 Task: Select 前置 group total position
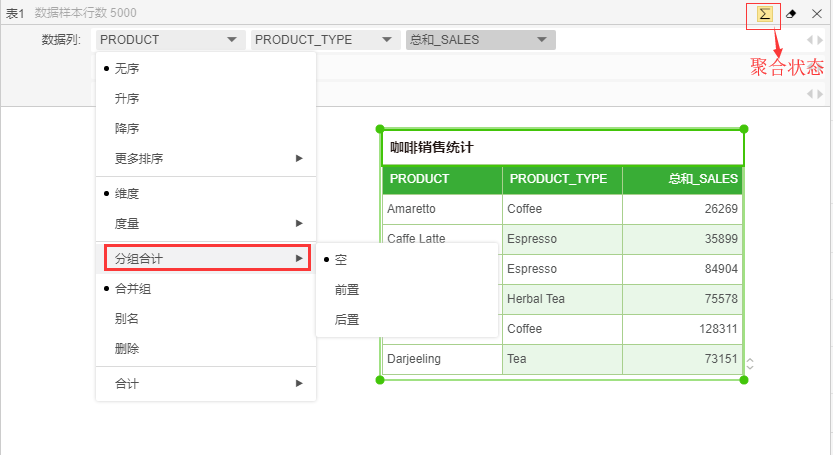coord(347,289)
